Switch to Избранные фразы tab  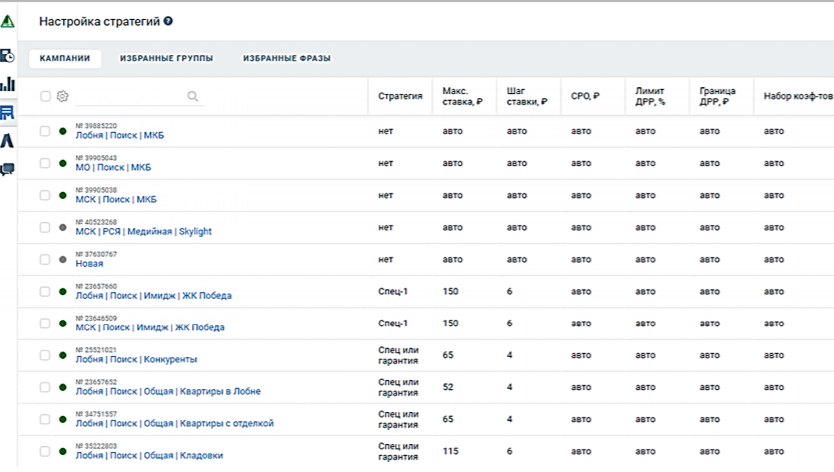pyautogui.click(x=287, y=58)
